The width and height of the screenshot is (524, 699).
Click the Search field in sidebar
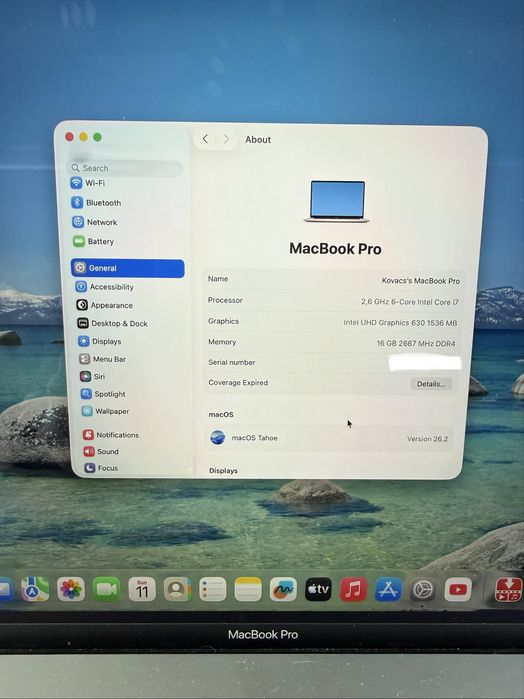(x=126, y=168)
